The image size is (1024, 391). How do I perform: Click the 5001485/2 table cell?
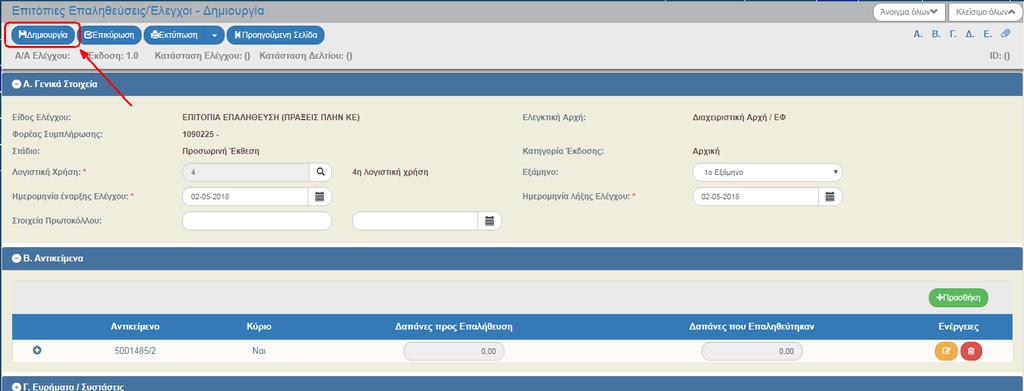[135, 351]
